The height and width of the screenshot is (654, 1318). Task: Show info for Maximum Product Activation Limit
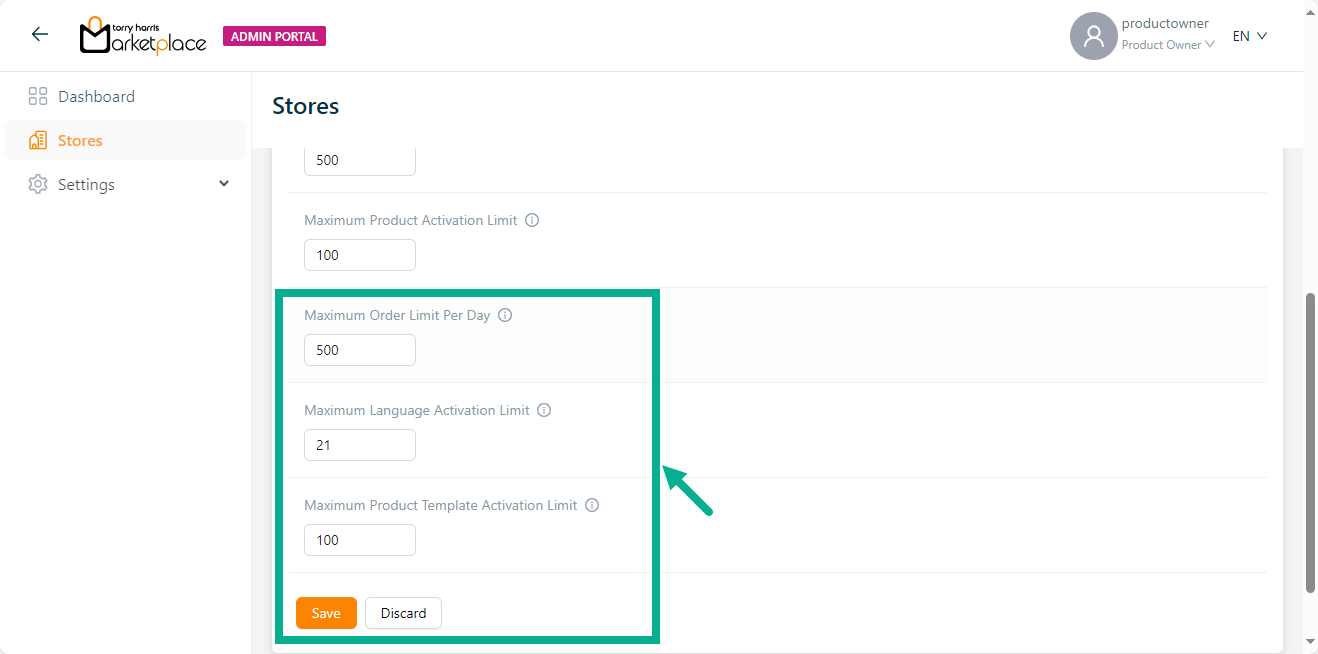[532, 220]
